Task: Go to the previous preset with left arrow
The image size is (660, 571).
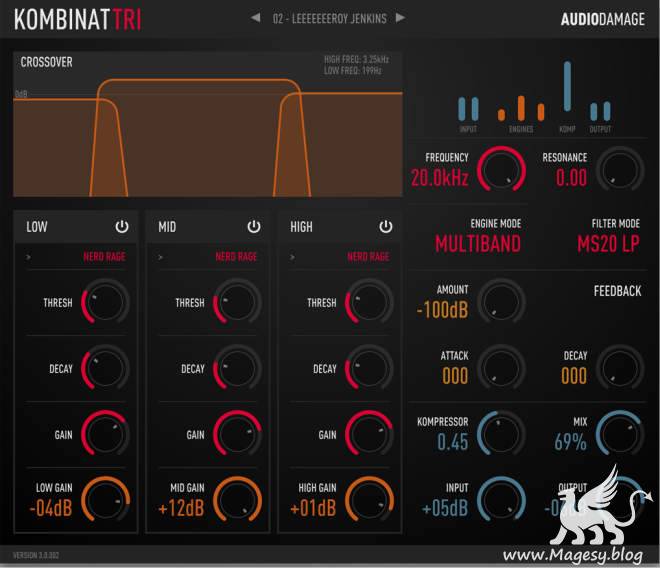Action: click(x=255, y=18)
